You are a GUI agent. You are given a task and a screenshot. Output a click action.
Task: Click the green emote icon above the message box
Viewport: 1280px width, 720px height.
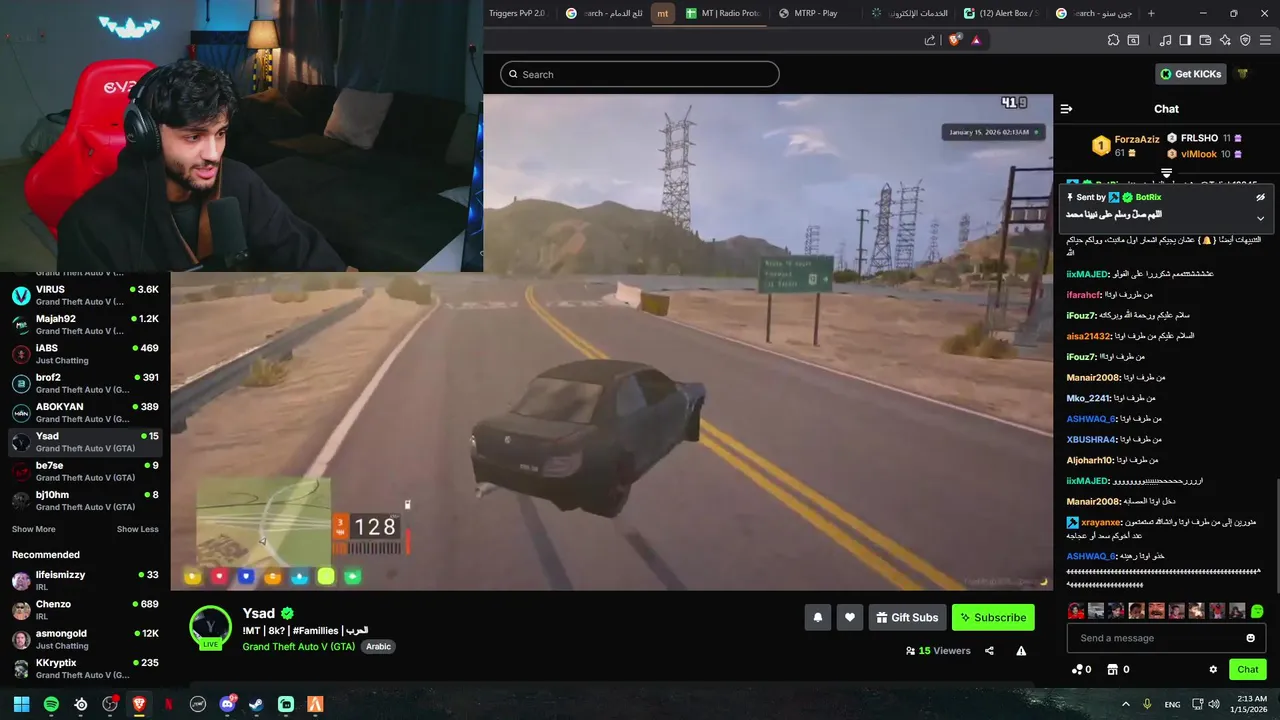tap(1257, 611)
